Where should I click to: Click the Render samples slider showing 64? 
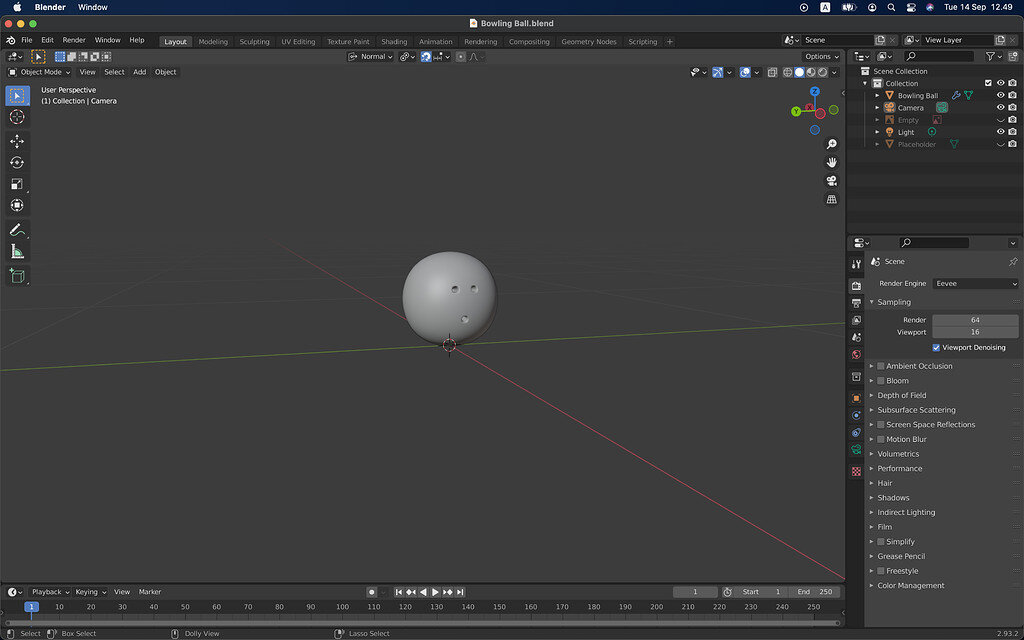coord(975,320)
